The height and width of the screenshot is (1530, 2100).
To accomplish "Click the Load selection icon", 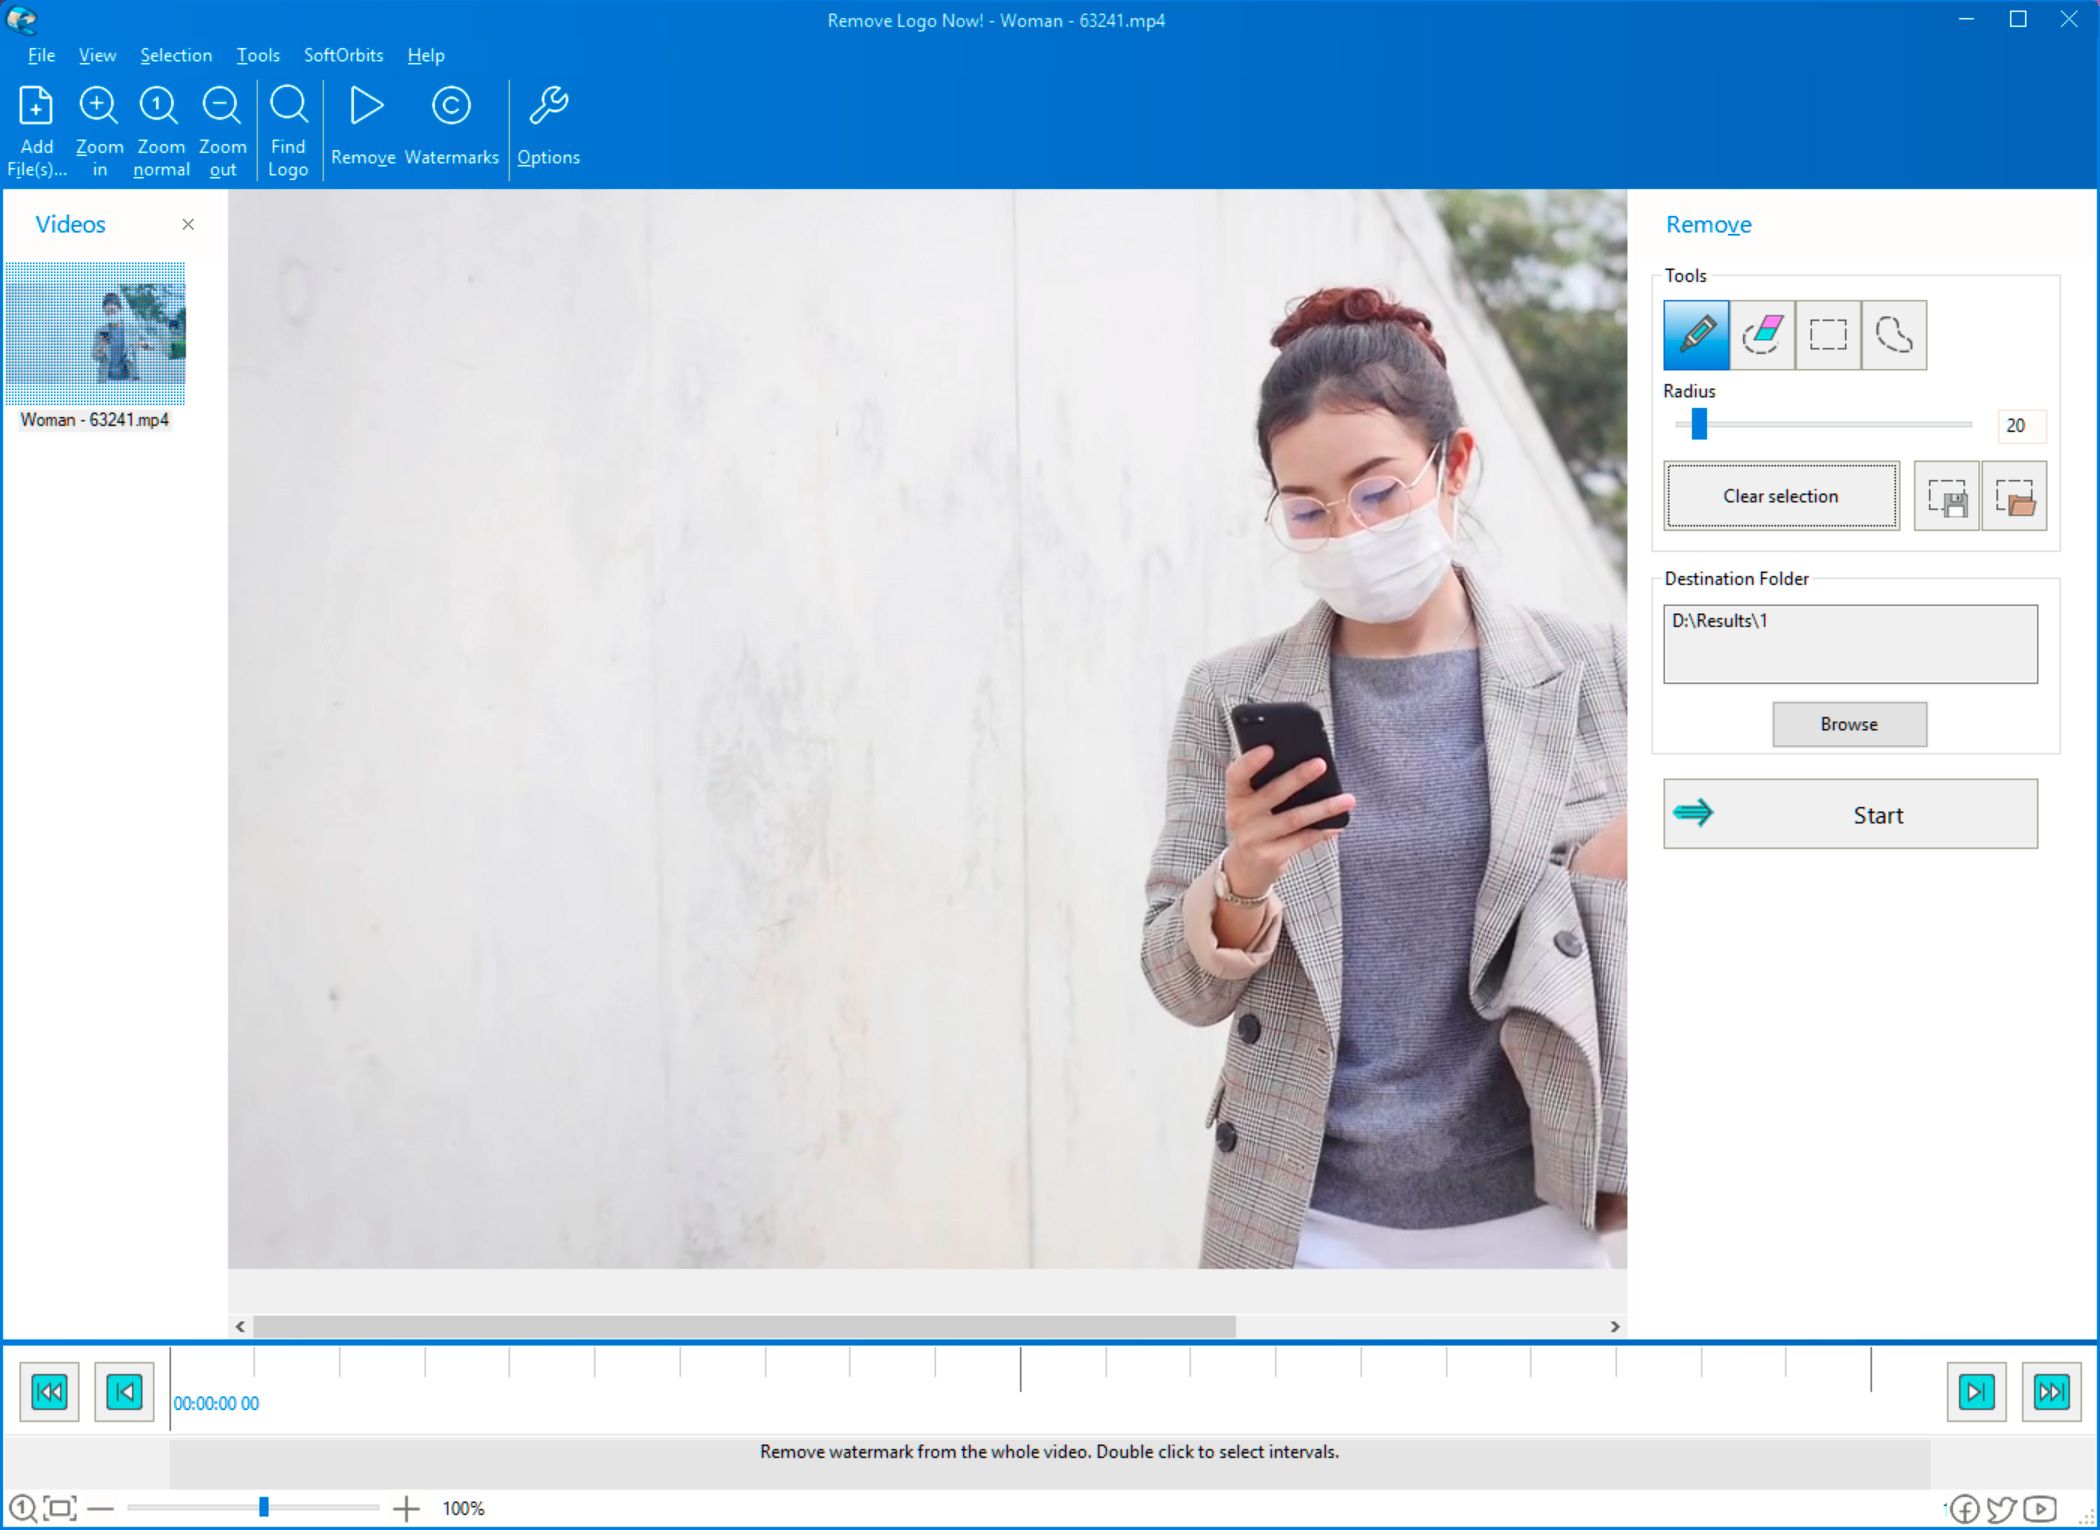I will point(2014,496).
